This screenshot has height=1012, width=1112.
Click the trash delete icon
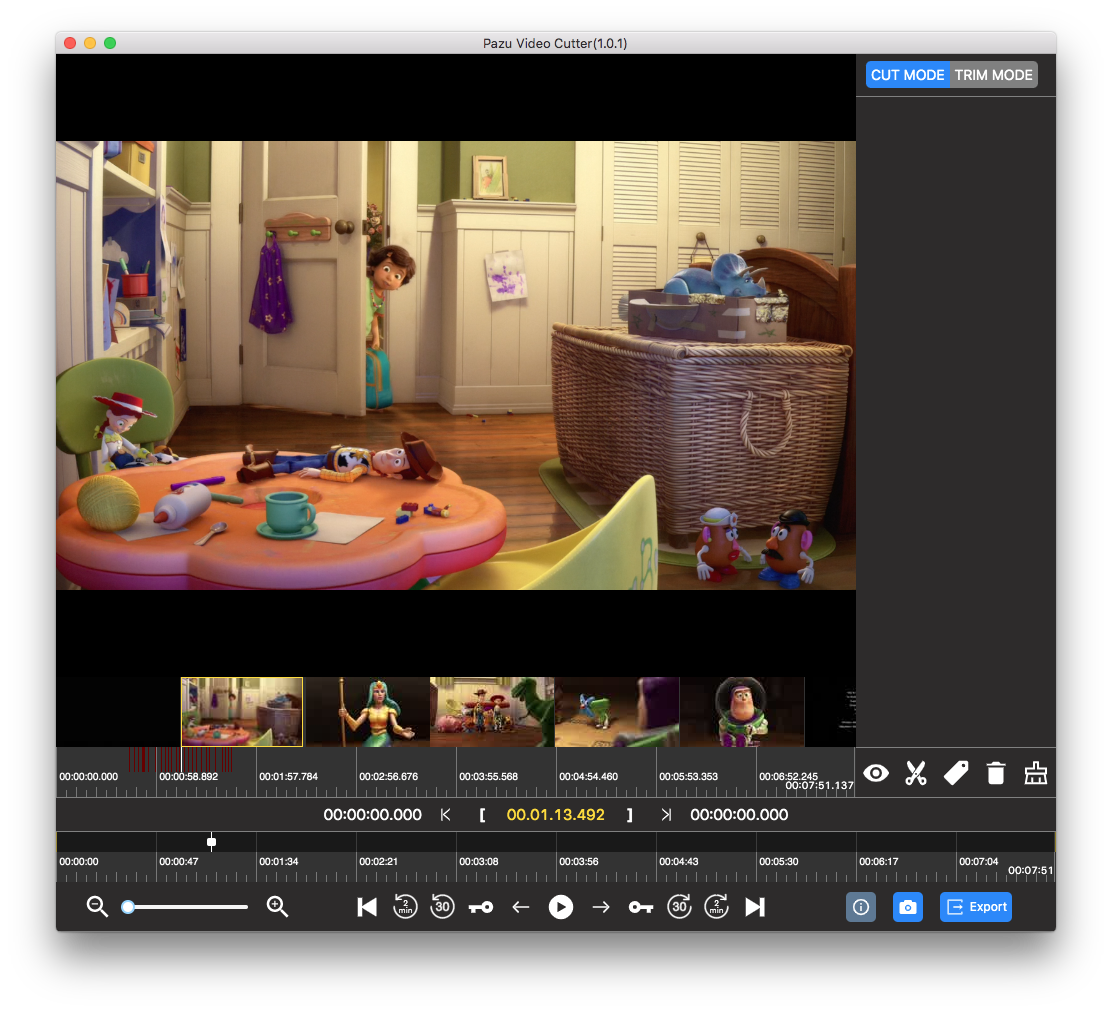click(996, 773)
